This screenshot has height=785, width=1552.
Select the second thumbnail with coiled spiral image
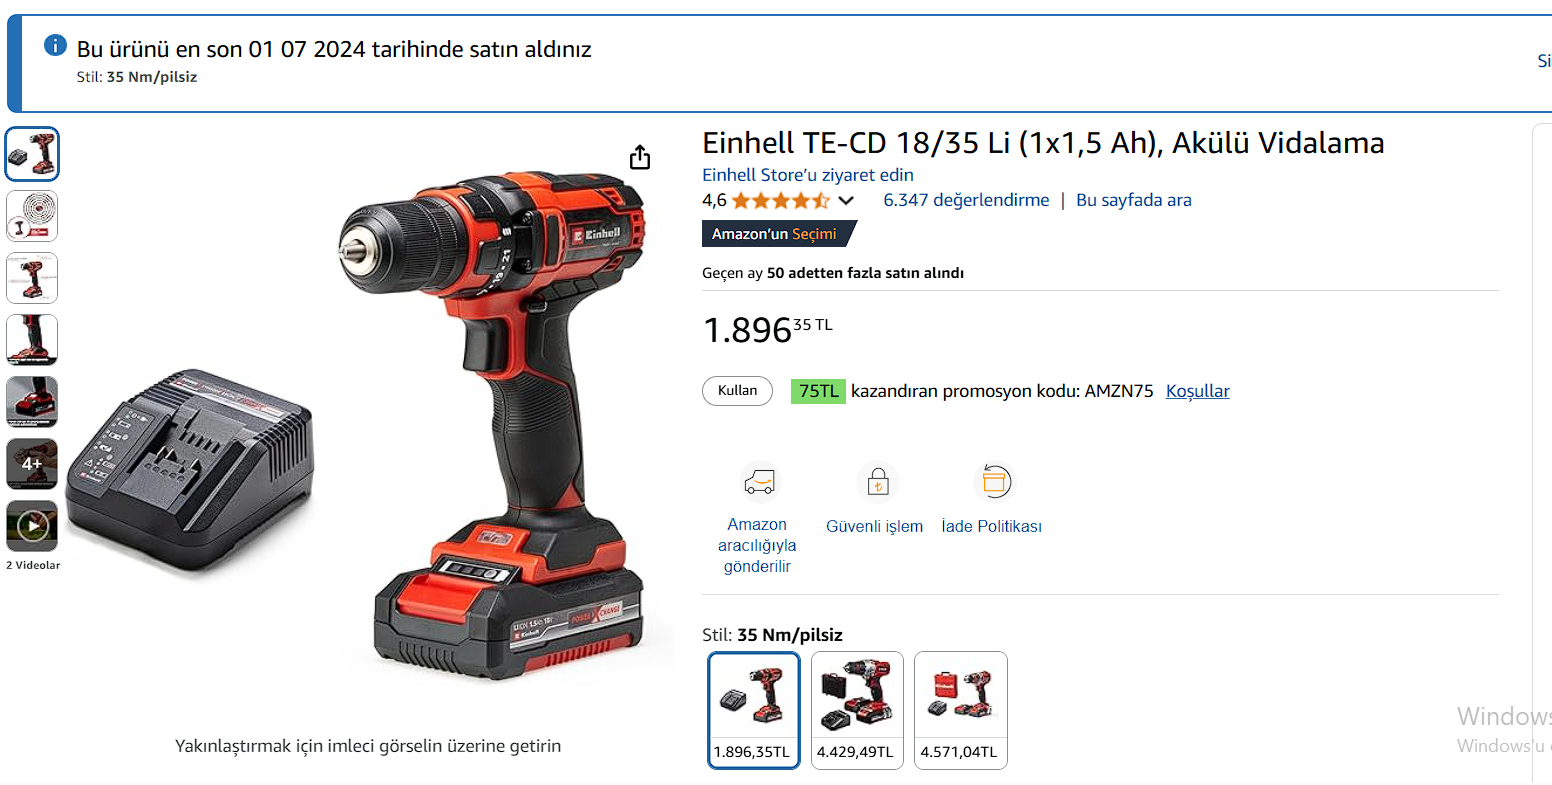click(x=32, y=216)
